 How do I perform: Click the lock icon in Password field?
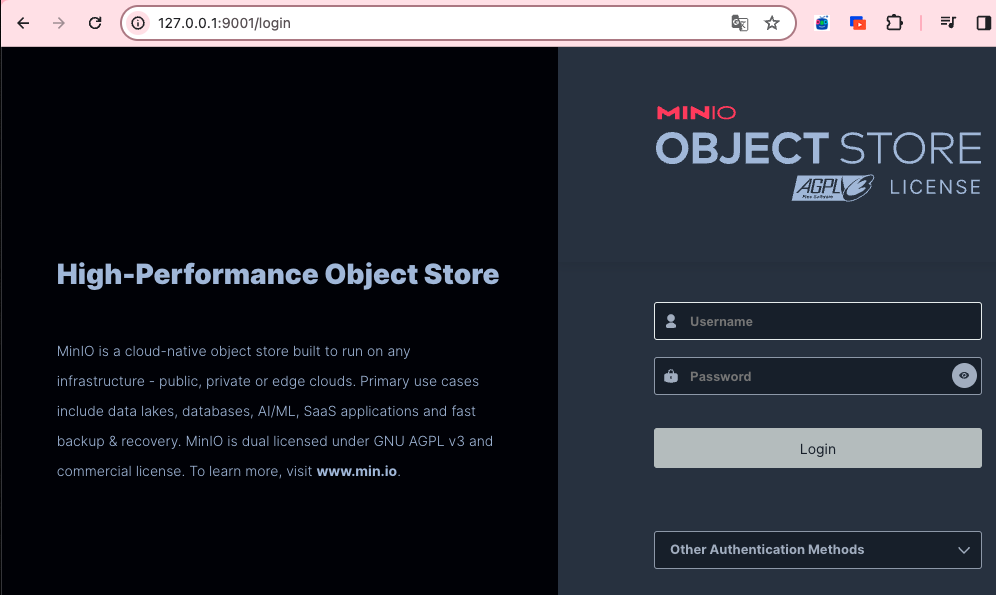click(671, 376)
